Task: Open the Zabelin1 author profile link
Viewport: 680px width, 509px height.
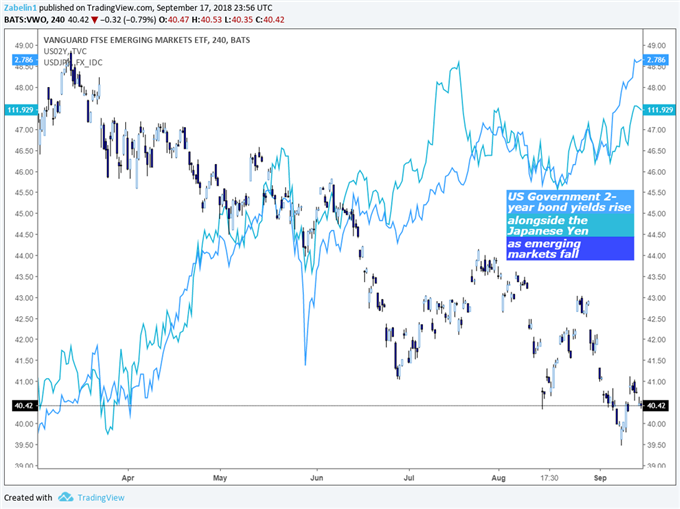Action: tap(20, 8)
